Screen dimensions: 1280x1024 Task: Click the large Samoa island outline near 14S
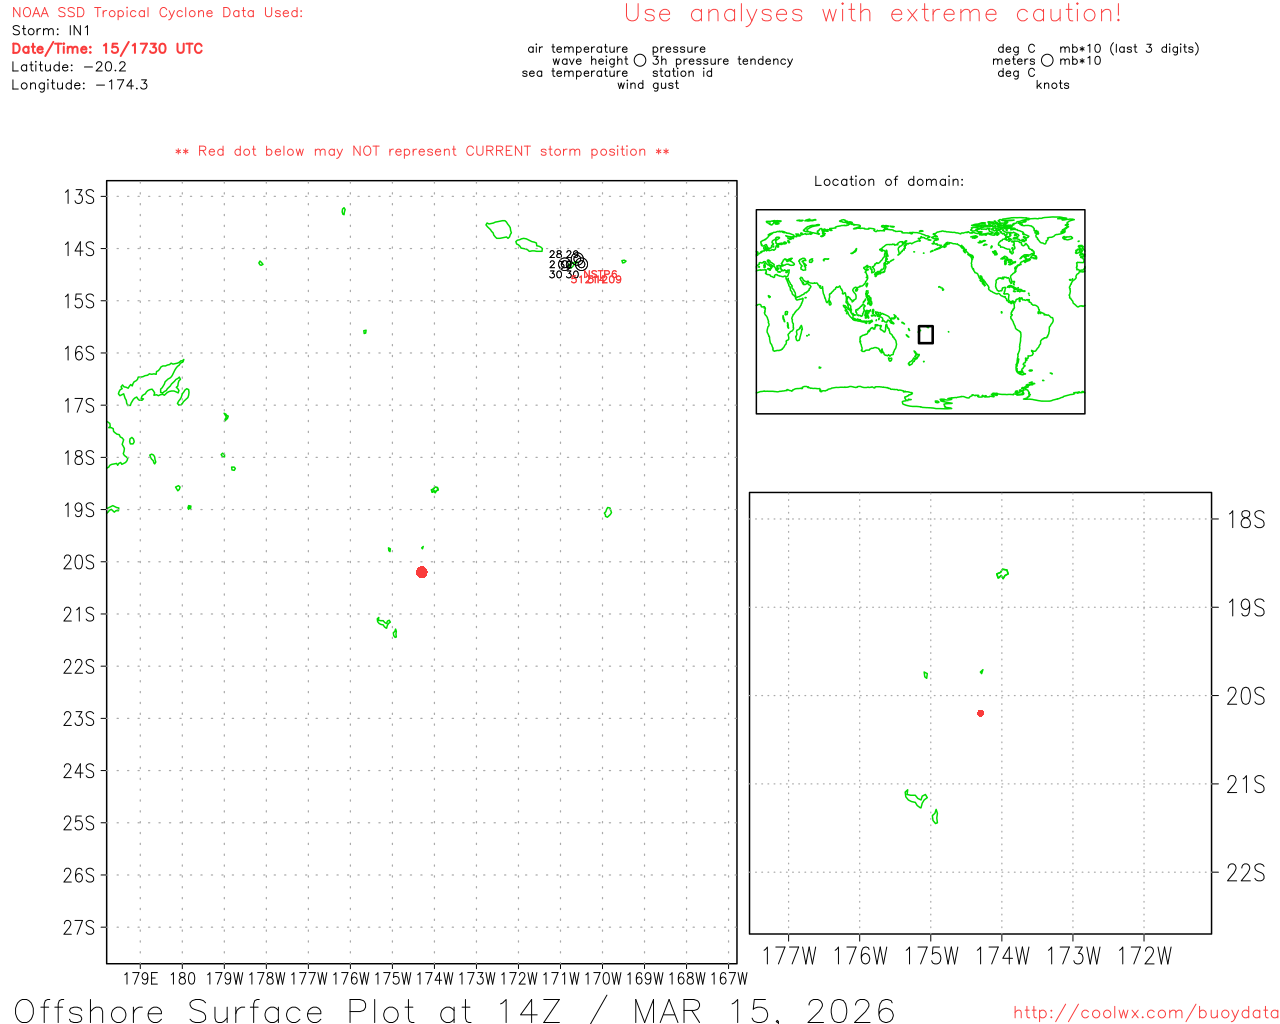(499, 229)
